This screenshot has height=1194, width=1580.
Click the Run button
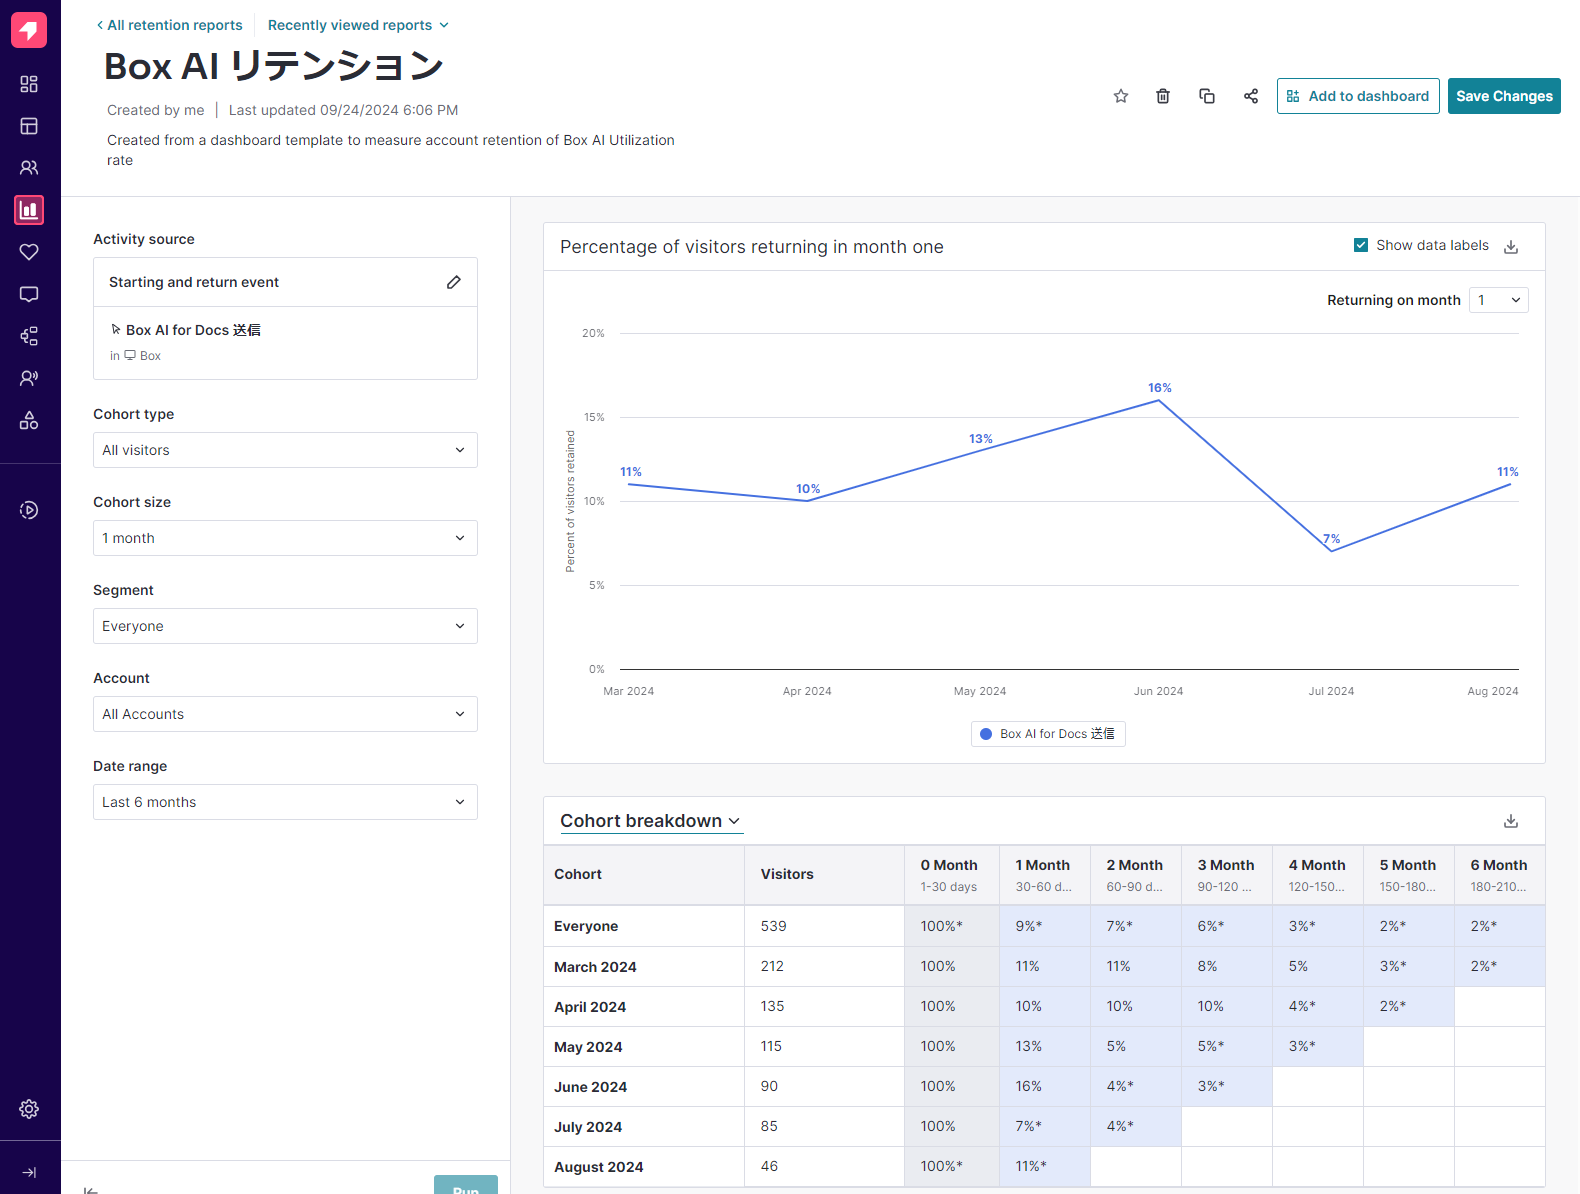click(x=466, y=1185)
